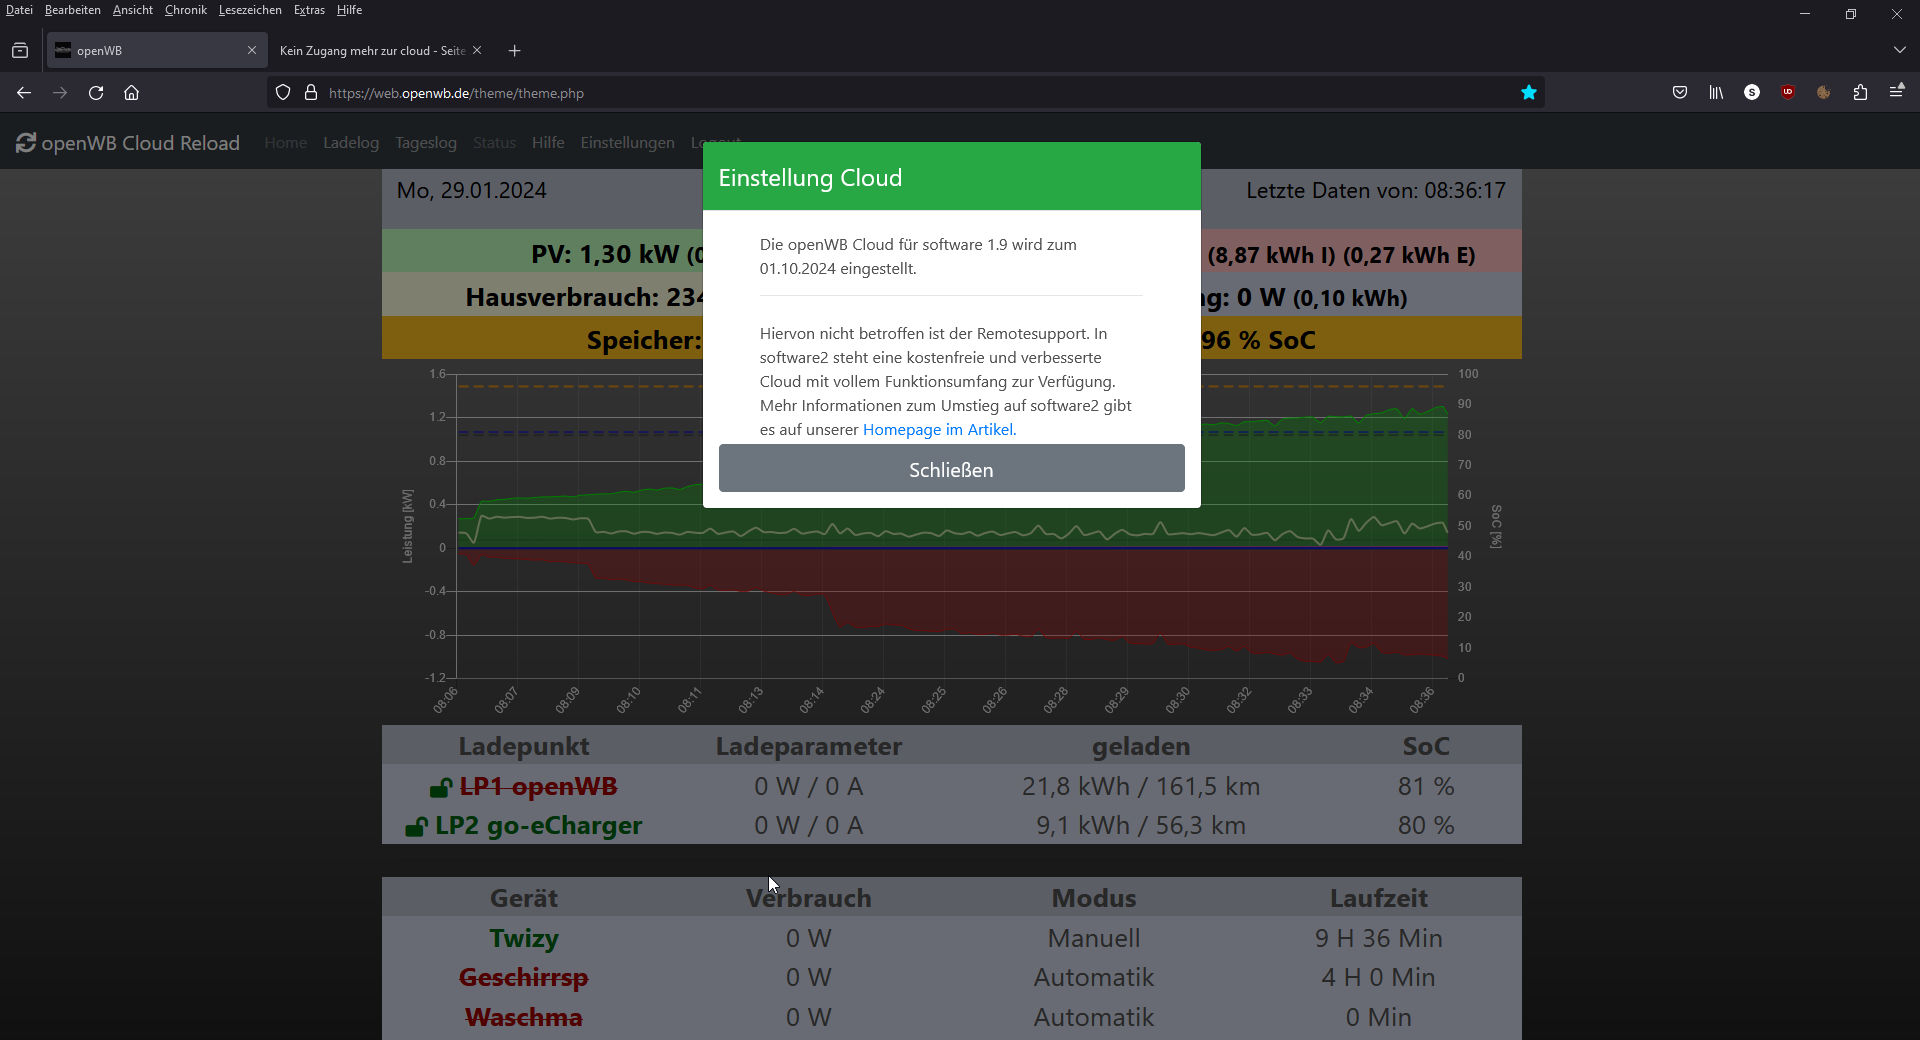Click the '9 H 36 Min' runtime
The width and height of the screenshot is (1920, 1040).
(1379, 939)
